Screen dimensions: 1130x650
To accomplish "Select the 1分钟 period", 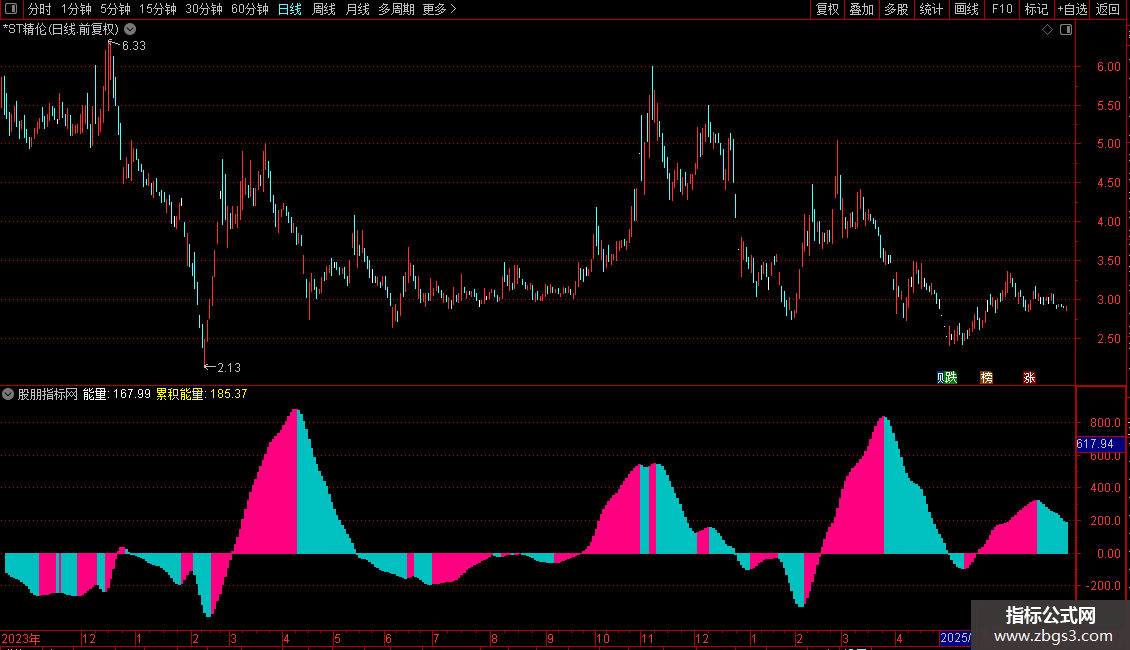I will click(76, 9).
